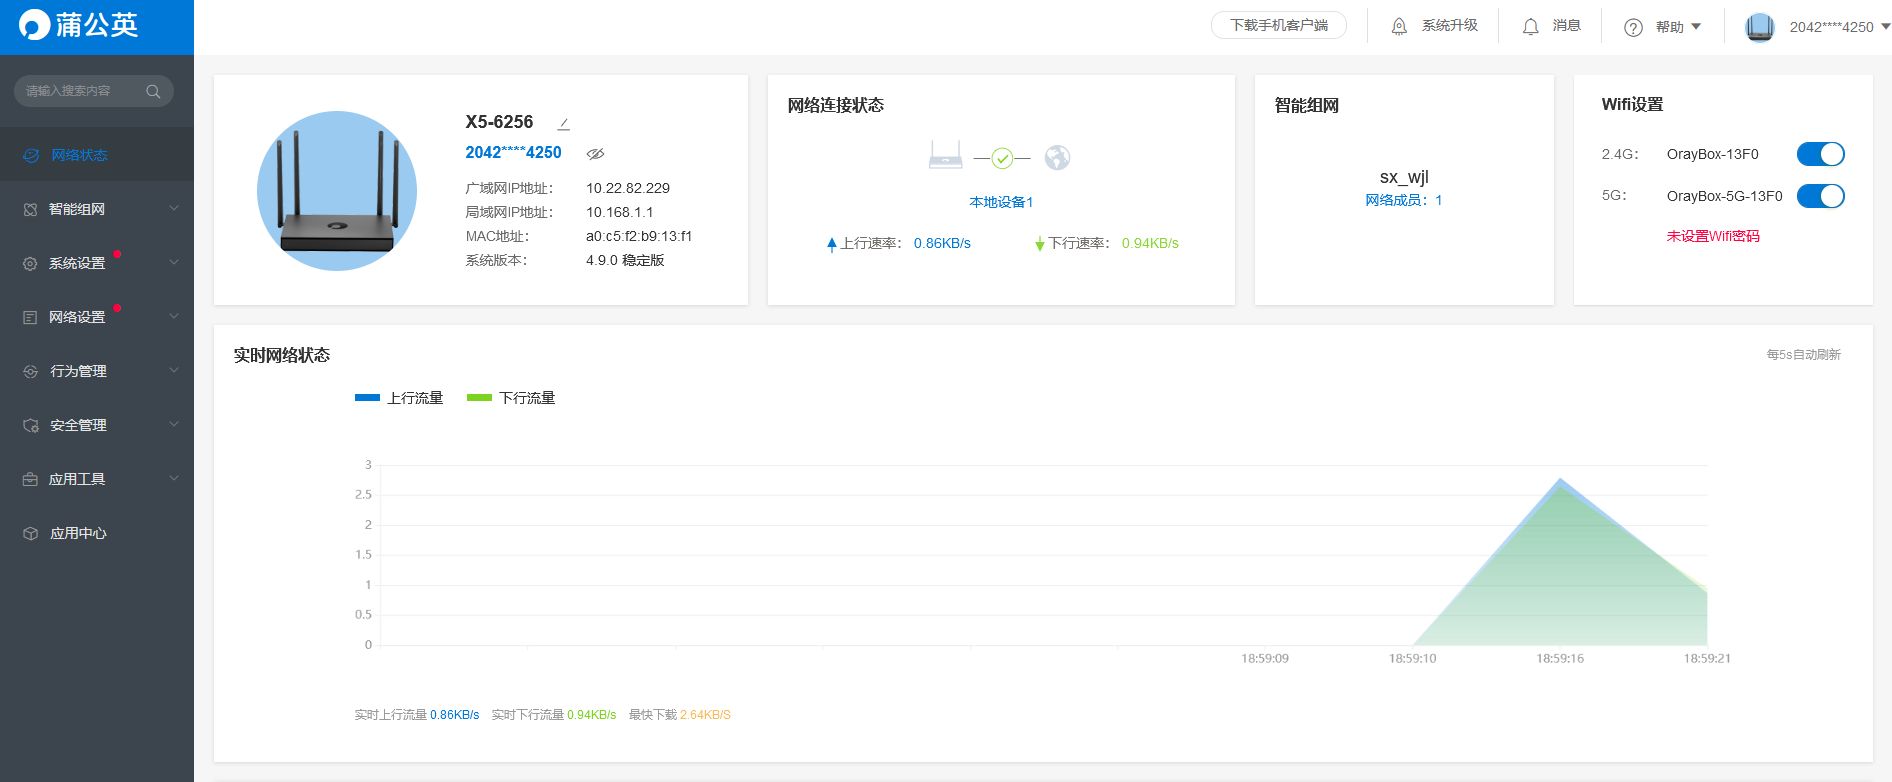Click the 安全管理 shield icon
The image size is (1892, 782).
tap(30, 425)
